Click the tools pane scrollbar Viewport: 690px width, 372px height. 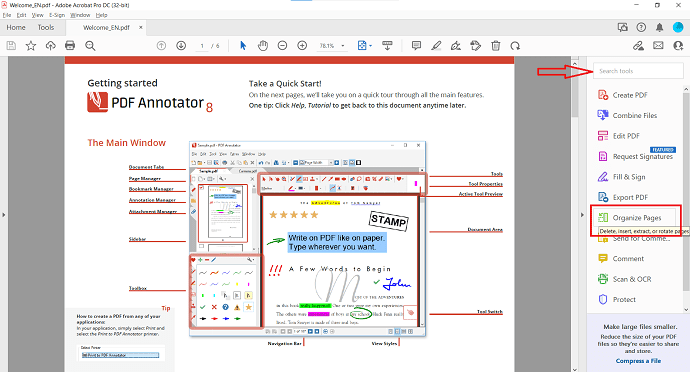686,192
